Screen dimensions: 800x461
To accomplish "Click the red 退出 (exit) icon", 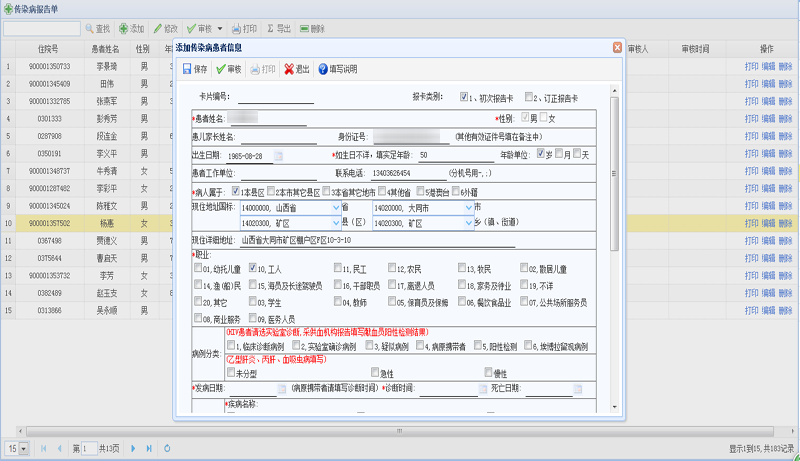I will tap(289, 69).
